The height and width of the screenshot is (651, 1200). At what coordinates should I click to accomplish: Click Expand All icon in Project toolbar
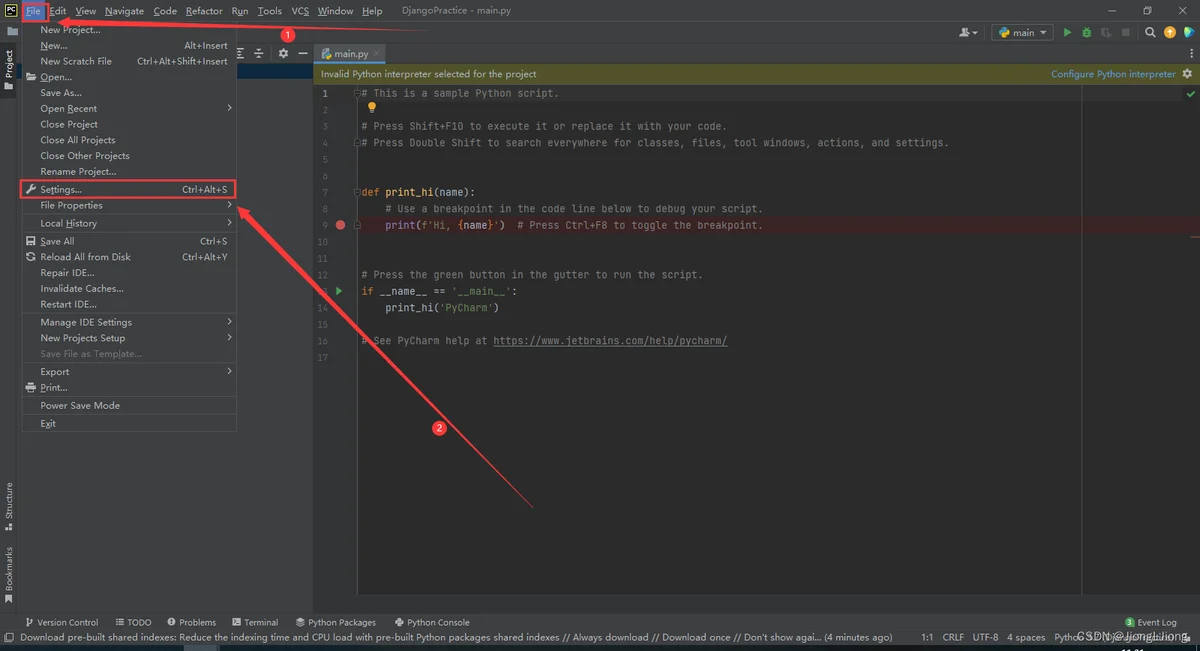point(241,53)
